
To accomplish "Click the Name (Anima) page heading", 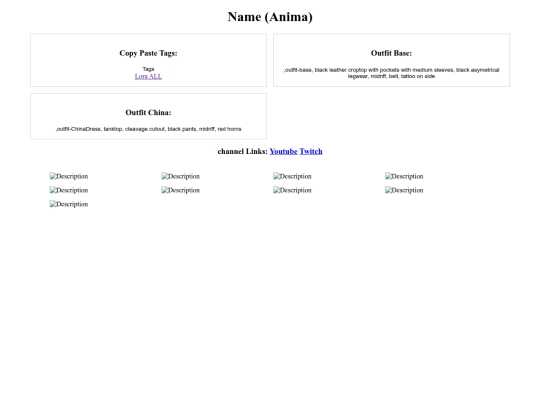I will point(270,17).
